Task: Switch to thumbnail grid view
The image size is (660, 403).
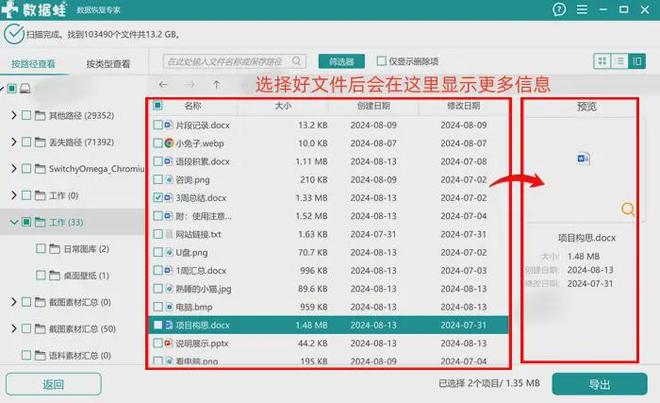Action: tap(602, 61)
